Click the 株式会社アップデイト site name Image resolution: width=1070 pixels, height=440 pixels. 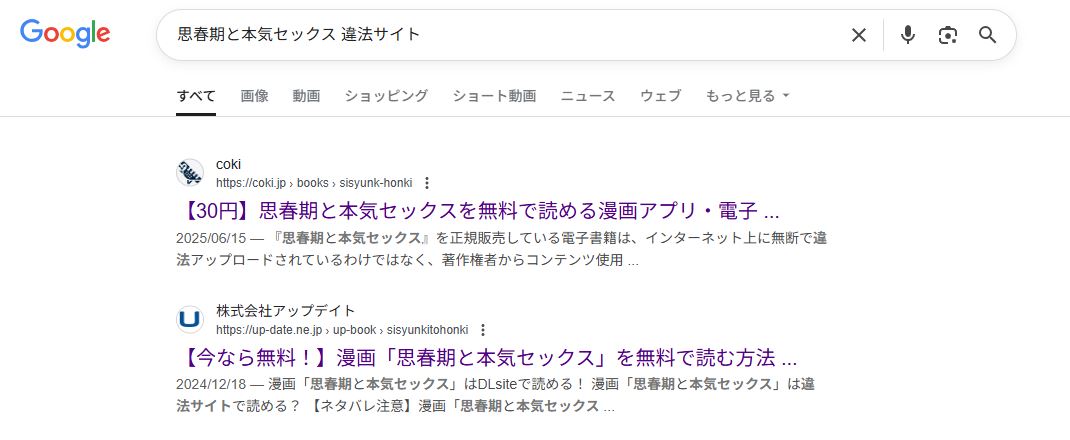[x=286, y=311]
